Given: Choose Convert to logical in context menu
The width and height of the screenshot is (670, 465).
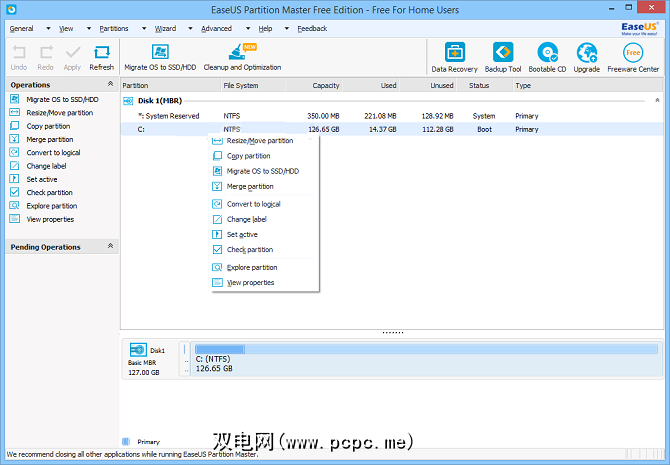Looking at the screenshot, I should 264,204.
